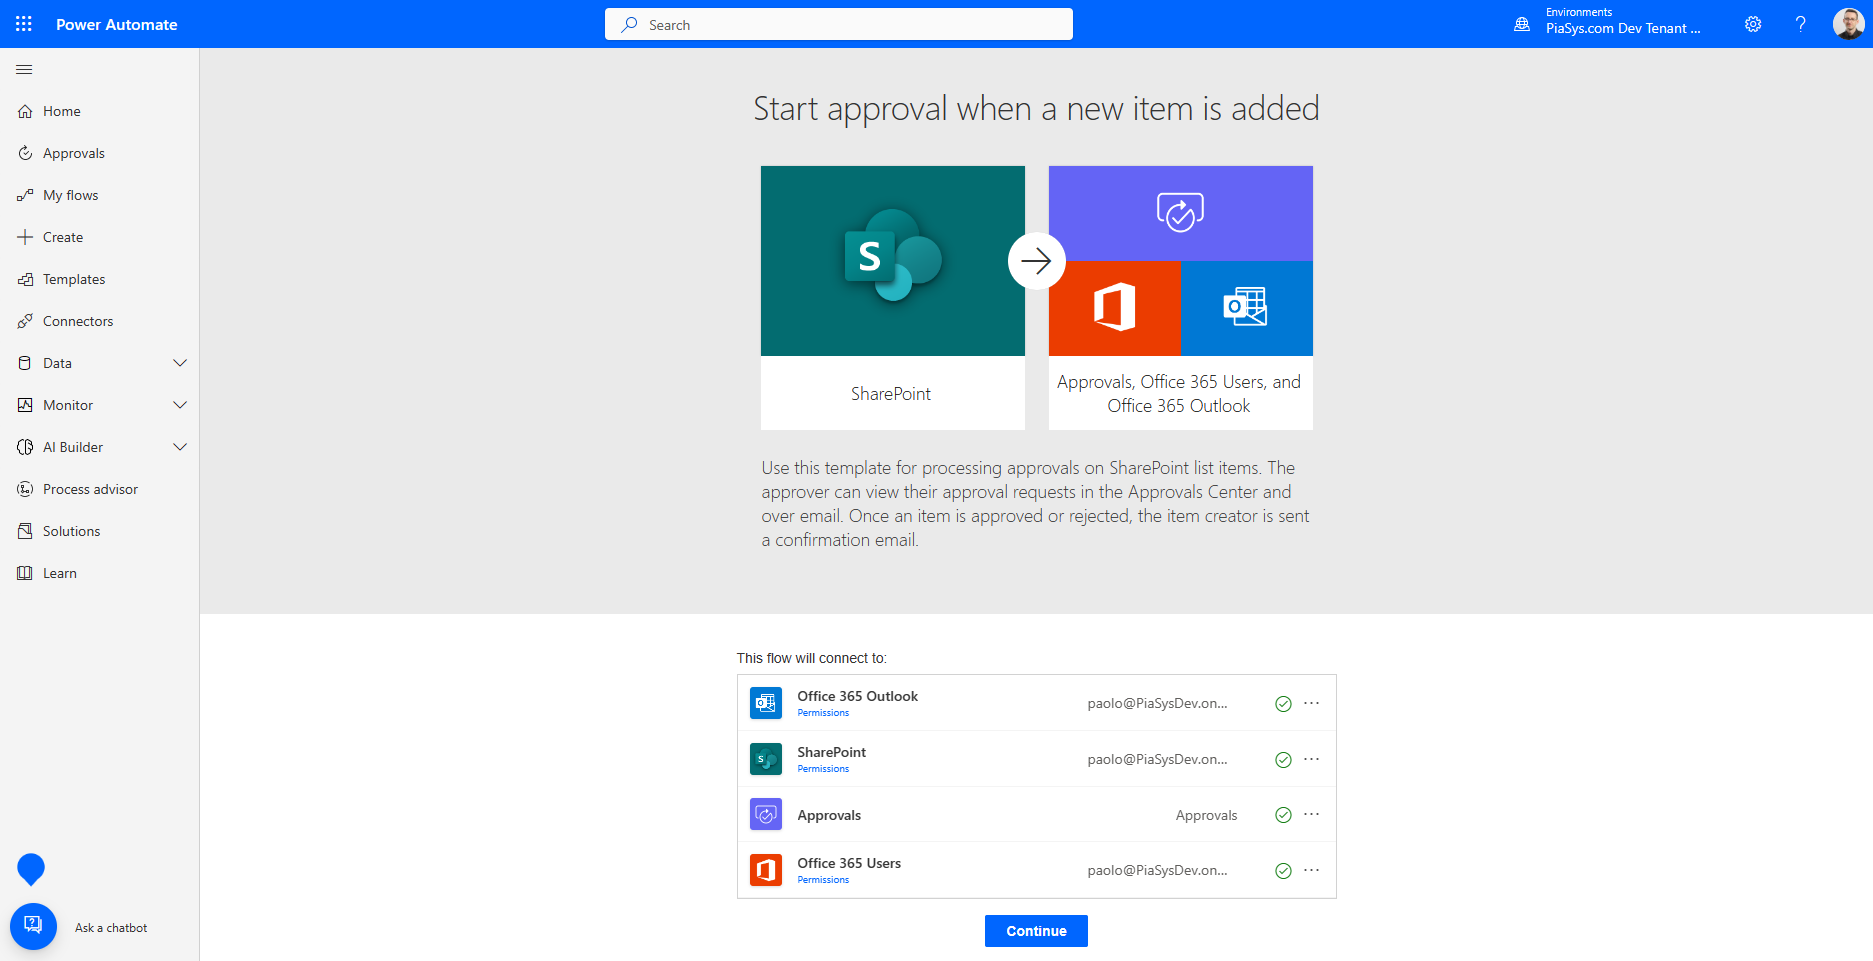Open the Help menu via question mark icon
The height and width of the screenshot is (961, 1873).
[x=1800, y=24]
